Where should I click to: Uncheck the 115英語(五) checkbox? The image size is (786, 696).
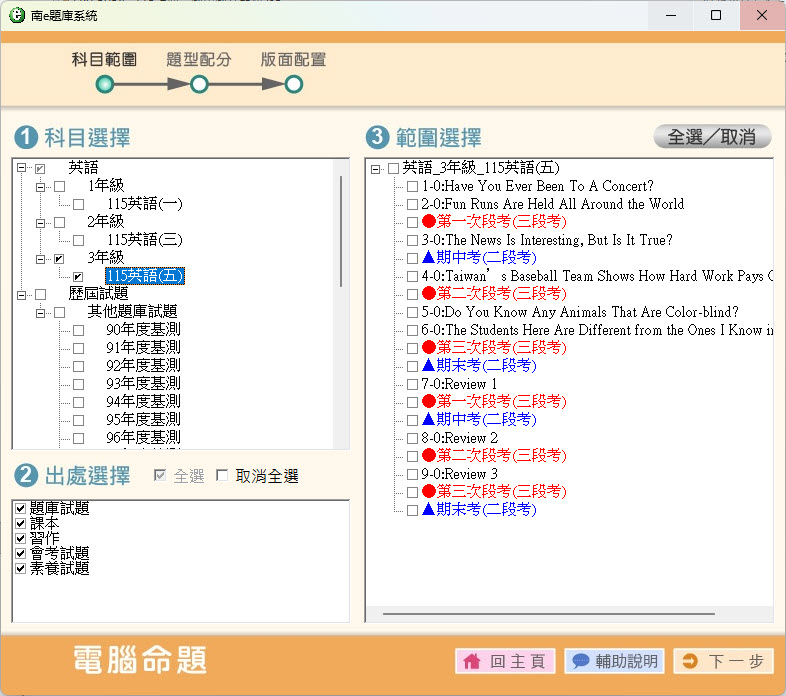pyautogui.click(x=78, y=277)
